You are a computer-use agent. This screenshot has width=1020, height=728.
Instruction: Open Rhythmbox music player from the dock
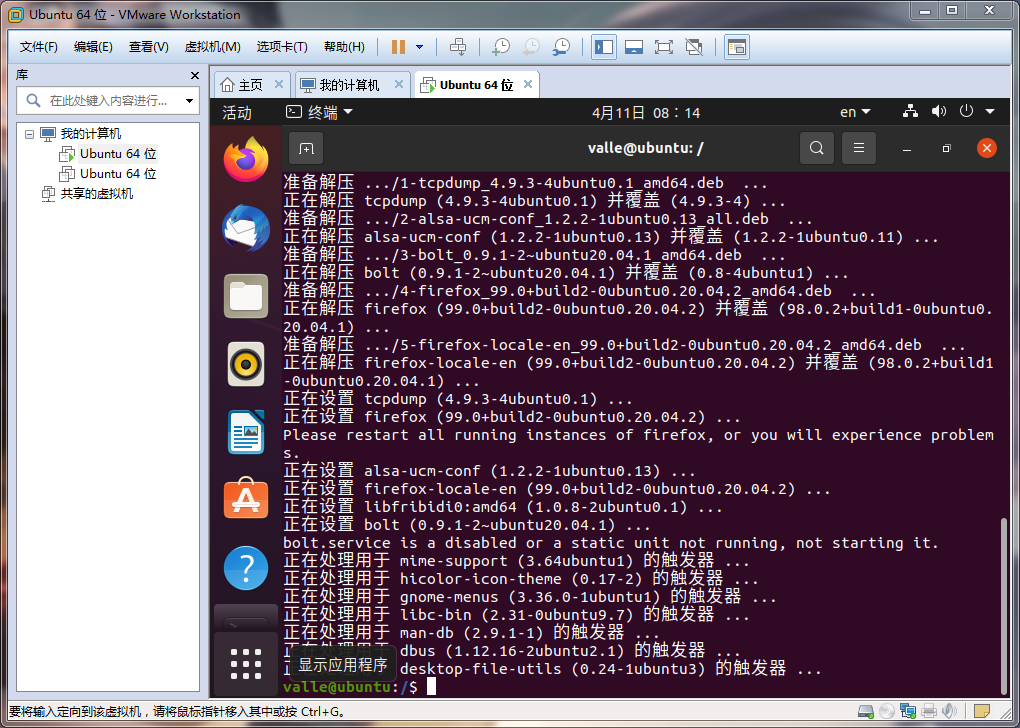pyautogui.click(x=246, y=364)
